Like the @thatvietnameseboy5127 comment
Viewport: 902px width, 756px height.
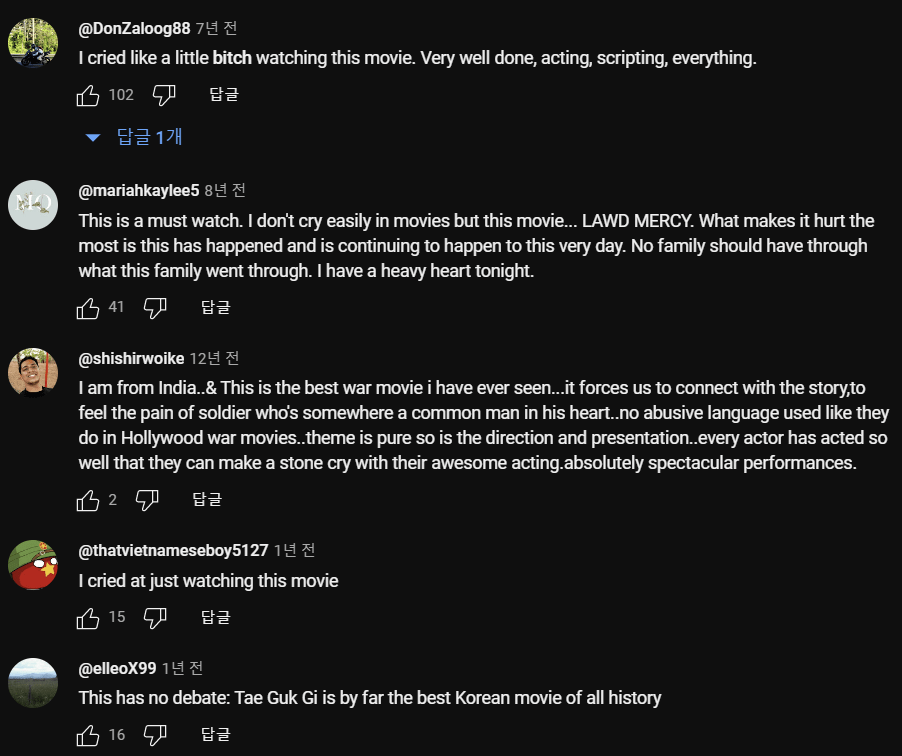pos(88,617)
